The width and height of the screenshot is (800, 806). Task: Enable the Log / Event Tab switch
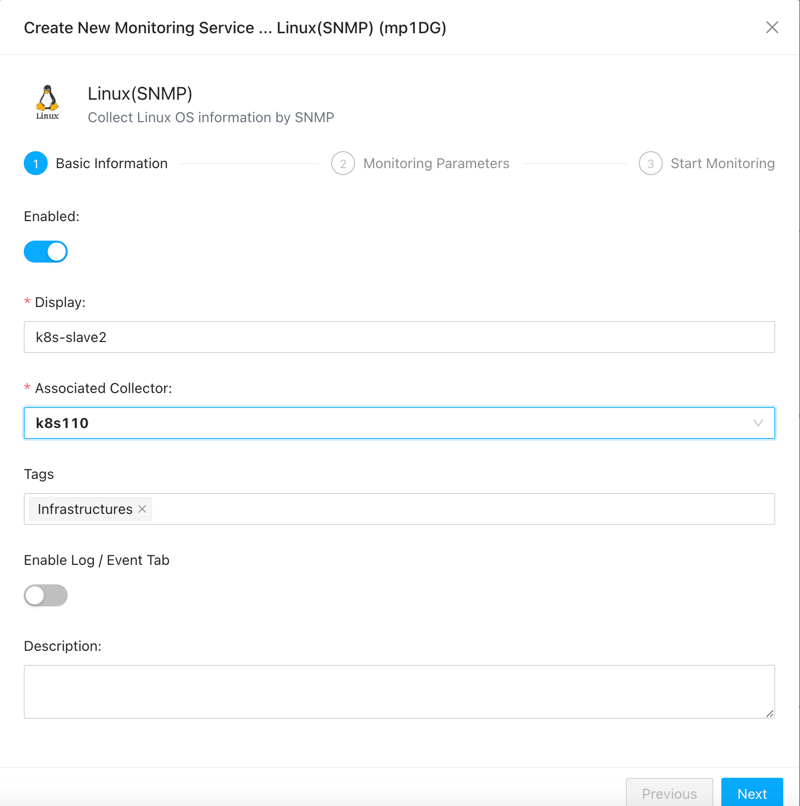(46, 595)
